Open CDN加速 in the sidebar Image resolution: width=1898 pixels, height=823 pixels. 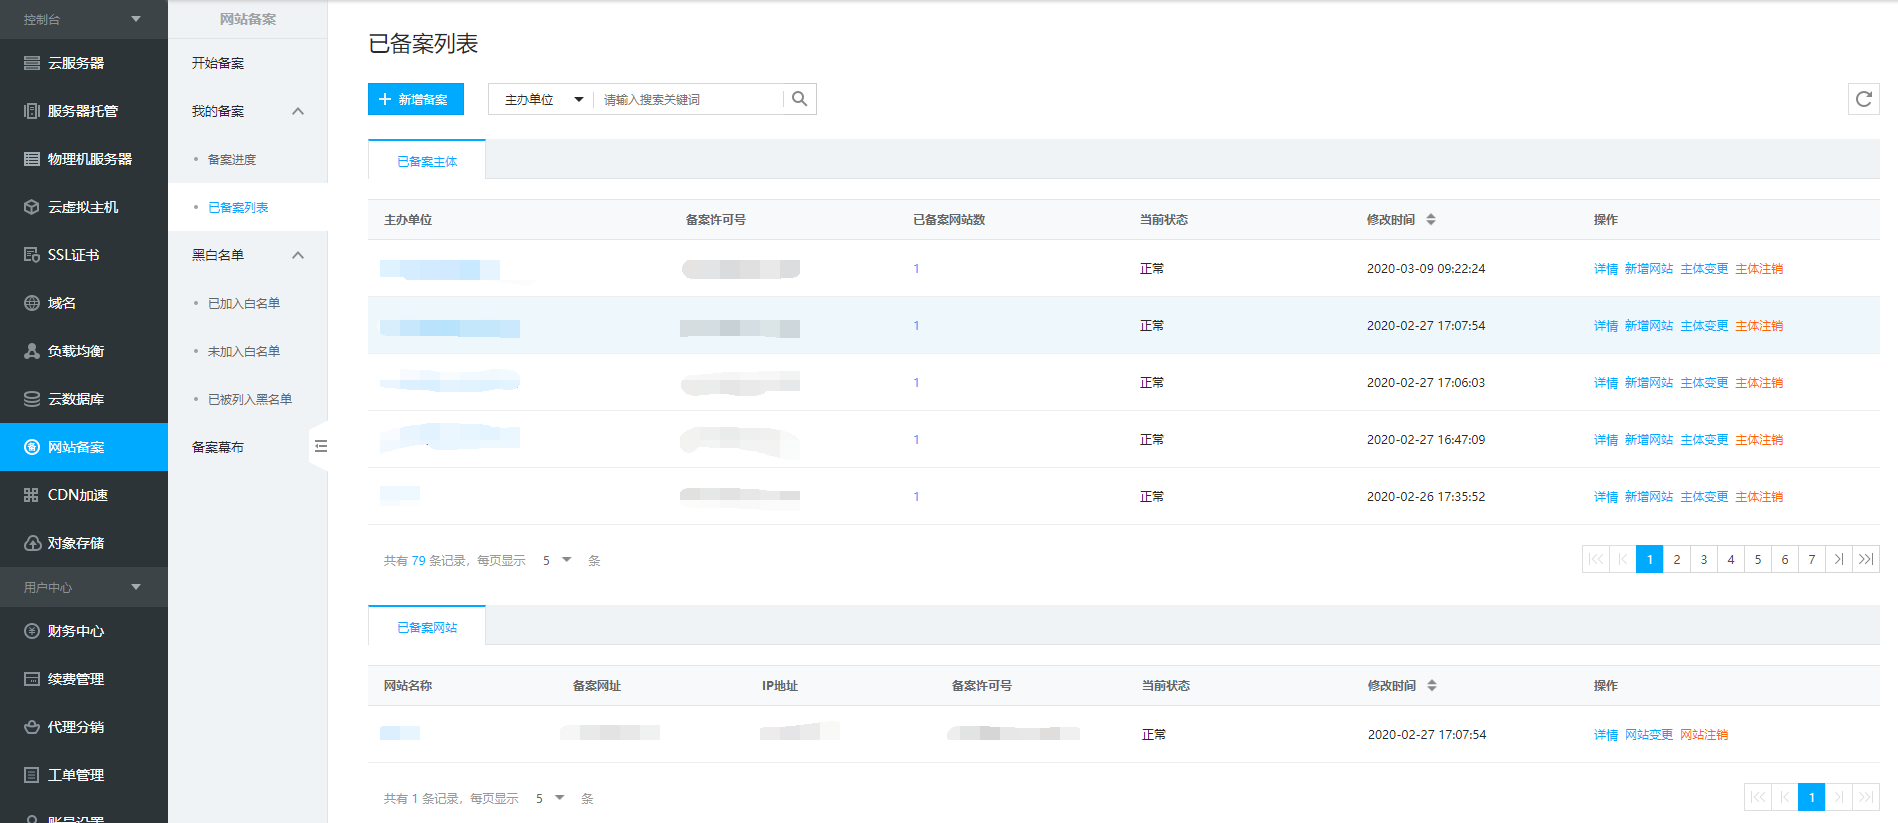(x=77, y=495)
